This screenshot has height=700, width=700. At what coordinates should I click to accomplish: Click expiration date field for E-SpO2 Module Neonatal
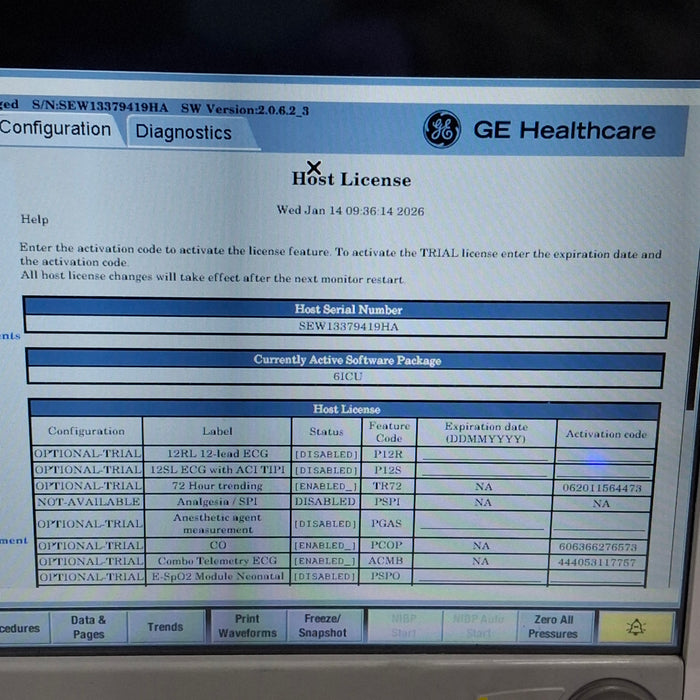480,576
